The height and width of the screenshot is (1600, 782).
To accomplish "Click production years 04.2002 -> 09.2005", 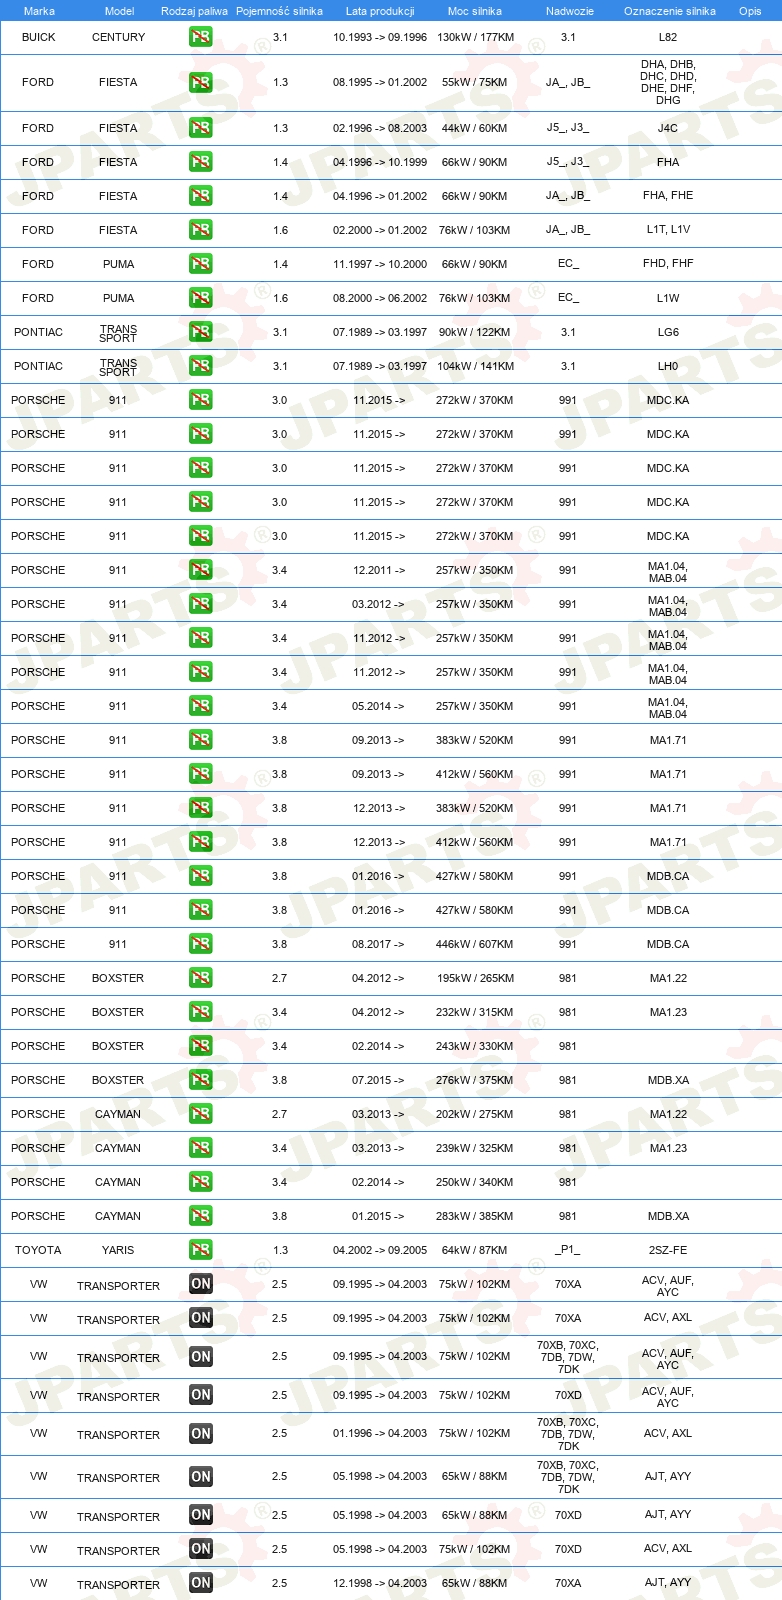I will point(380,1250).
